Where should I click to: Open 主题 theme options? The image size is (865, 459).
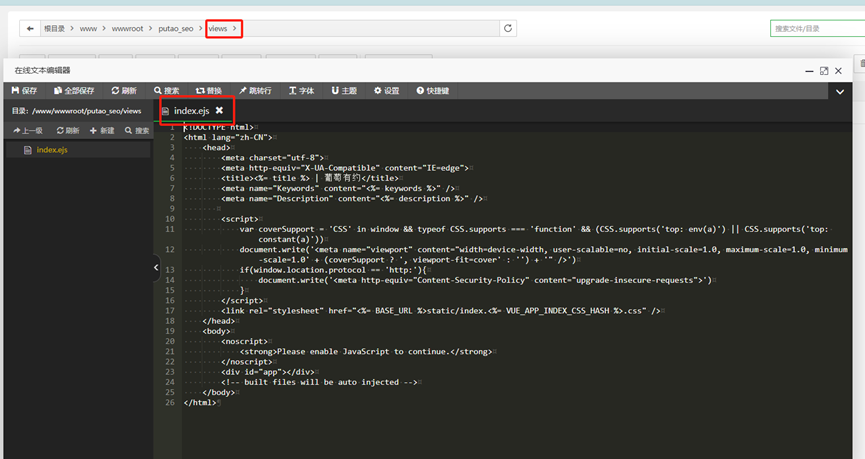coord(344,90)
